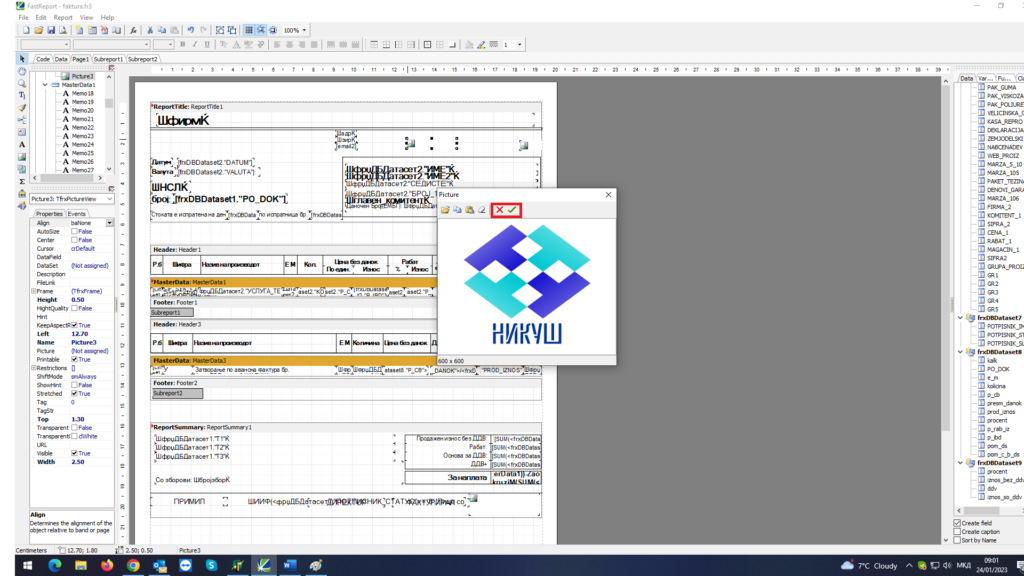
Task: Expand Frame property group
Action: 34,291
